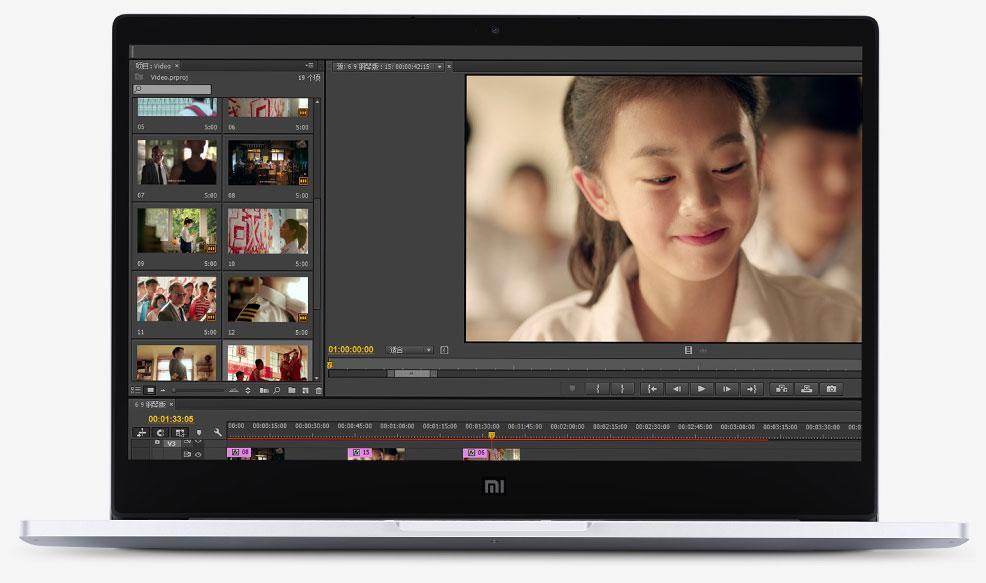986x583 pixels.
Task: Select clip 09 thumbnail in Project panel
Action: [x=177, y=230]
